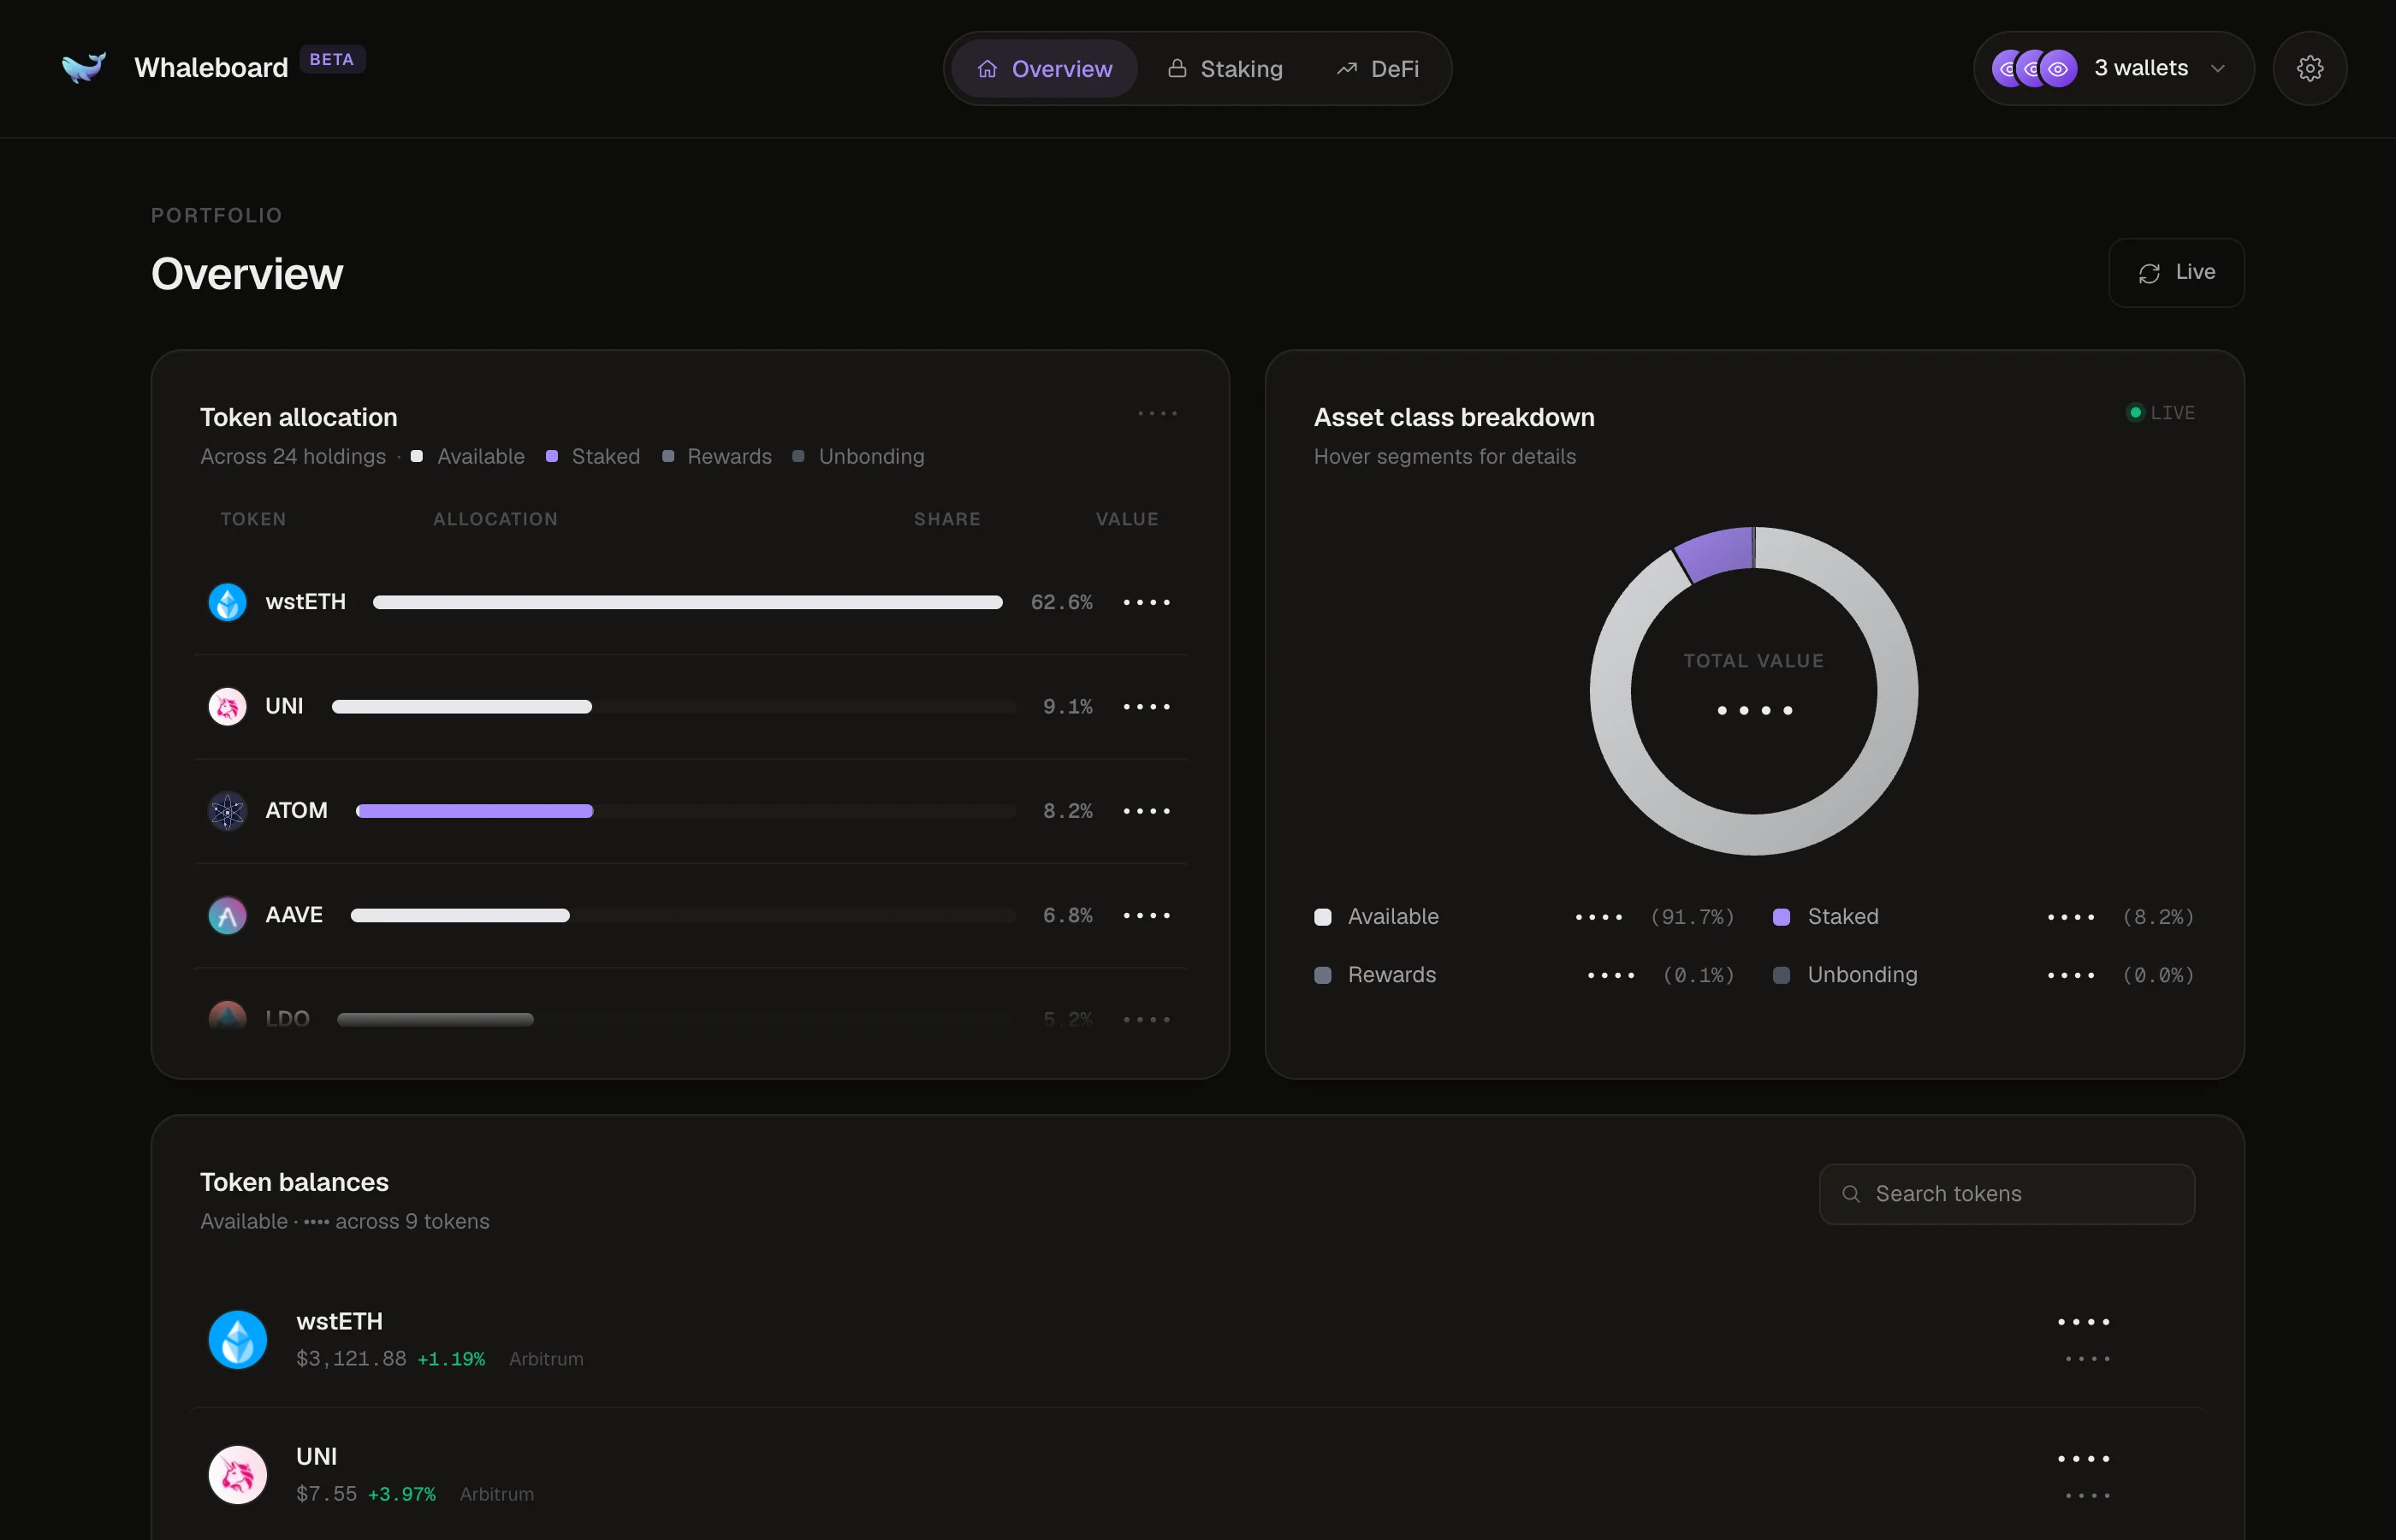2396x1540 pixels.
Task: Click the TOKEN column header
Action: pyautogui.click(x=253, y=519)
